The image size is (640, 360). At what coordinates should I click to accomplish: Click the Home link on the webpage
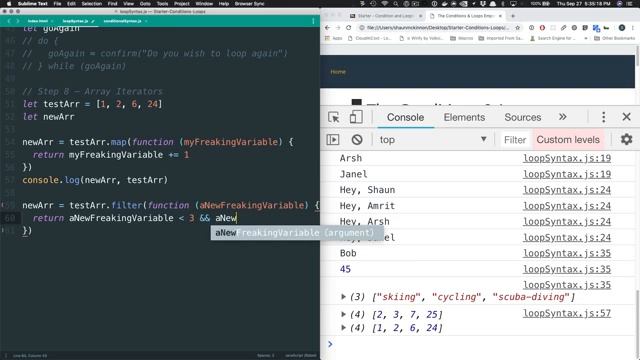pos(338,72)
